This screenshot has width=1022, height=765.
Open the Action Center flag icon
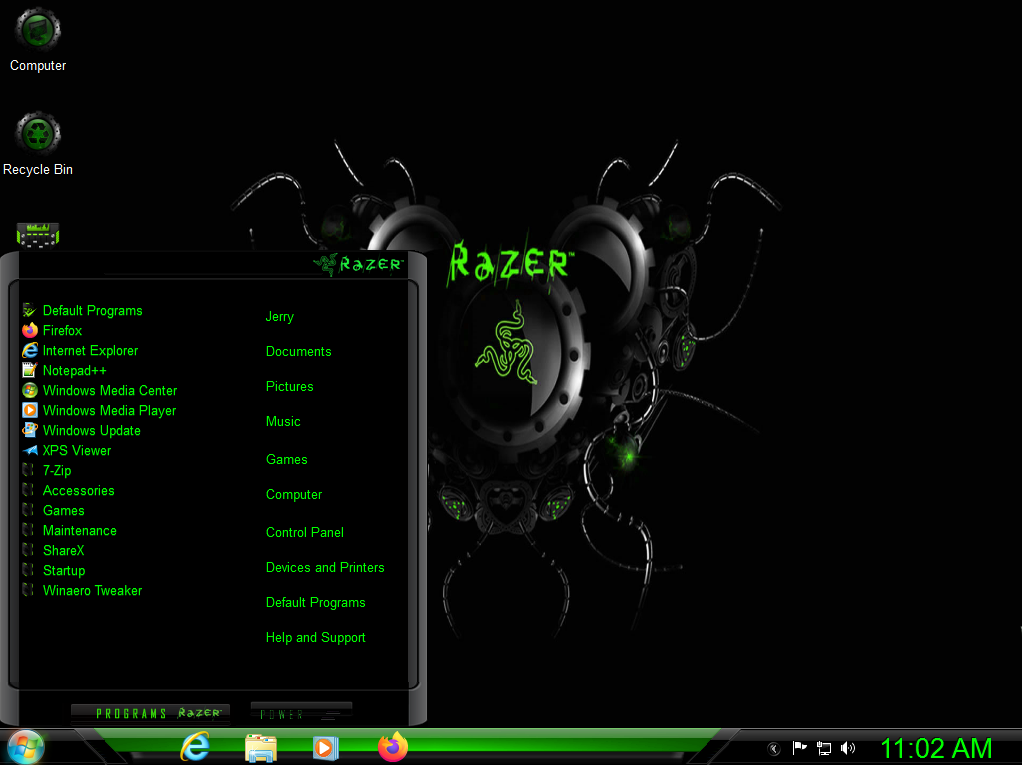(x=799, y=748)
